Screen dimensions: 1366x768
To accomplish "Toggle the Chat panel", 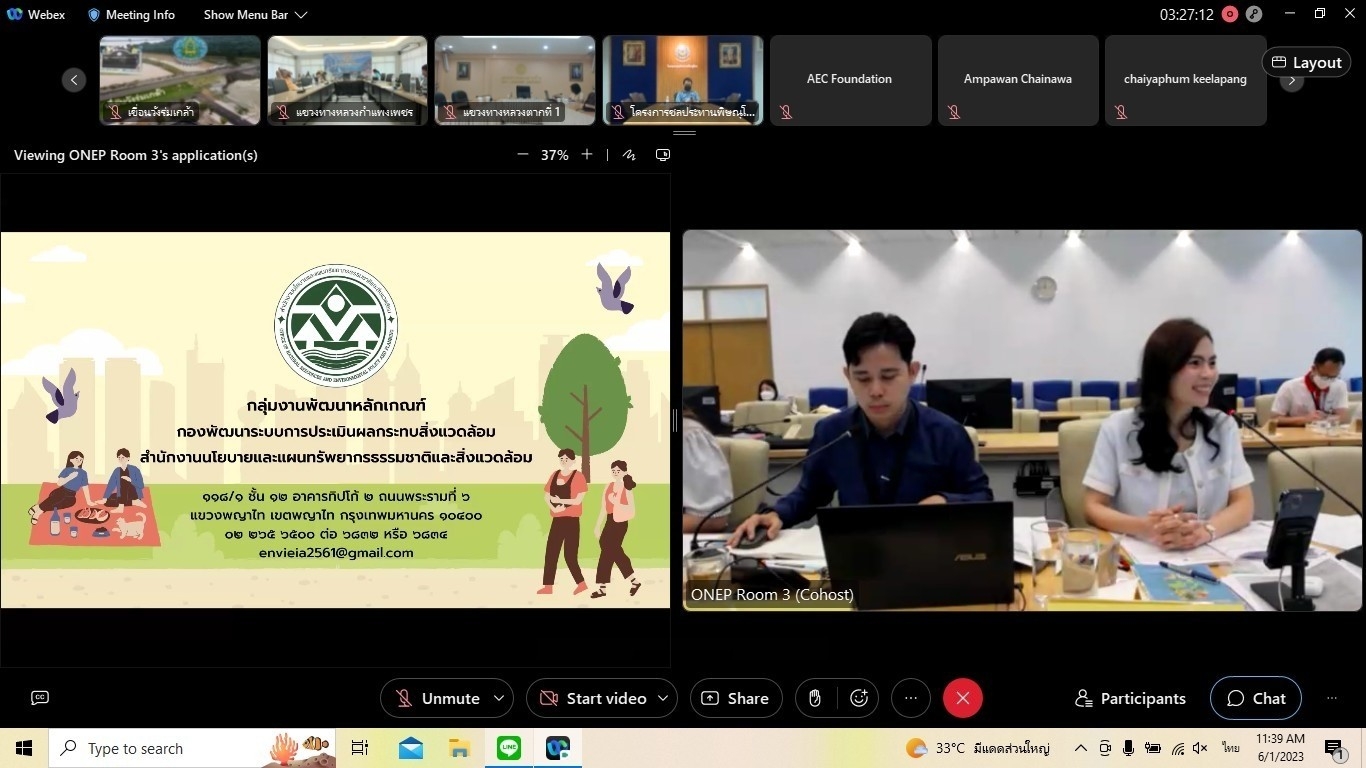I will coord(1256,698).
